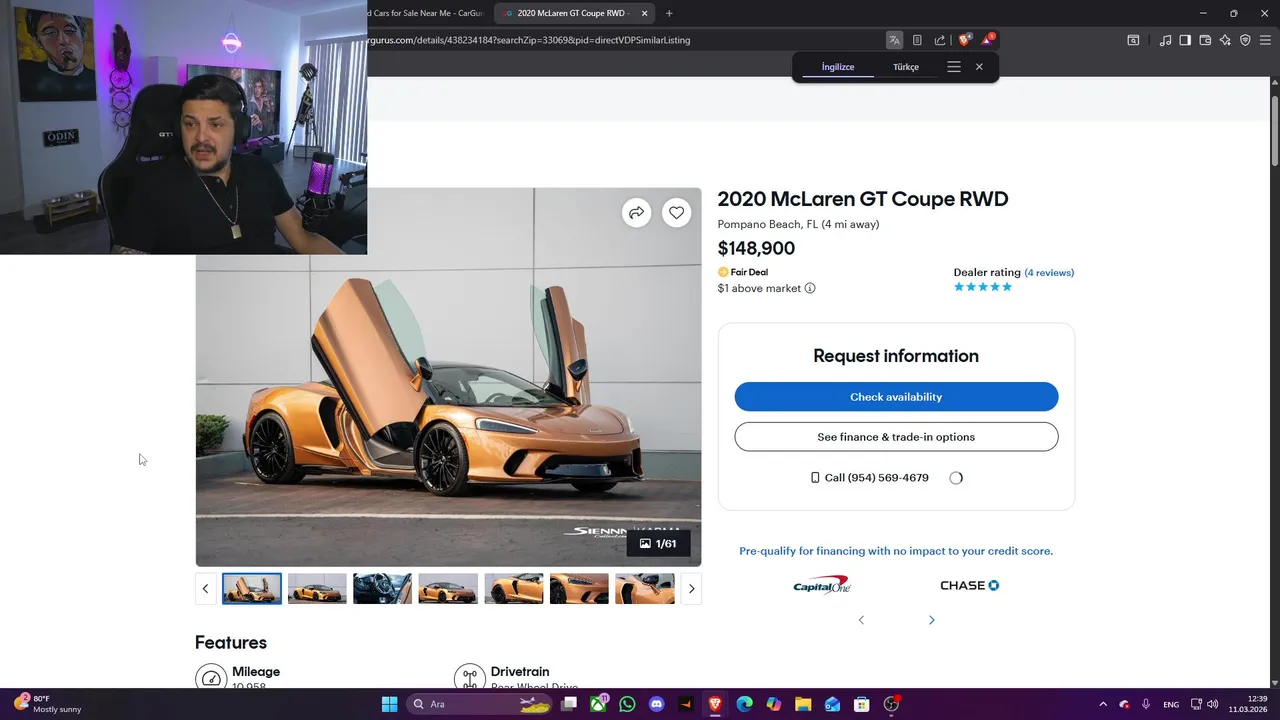This screenshot has height=720, width=1280.
Task: Open the Leo AI sparkle icon
Action: pyautogui.click(x=1225, y=40)
